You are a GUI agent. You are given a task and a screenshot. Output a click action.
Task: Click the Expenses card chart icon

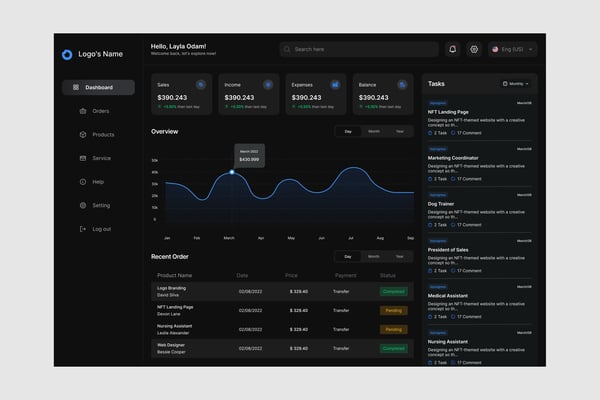coord(335,85)
